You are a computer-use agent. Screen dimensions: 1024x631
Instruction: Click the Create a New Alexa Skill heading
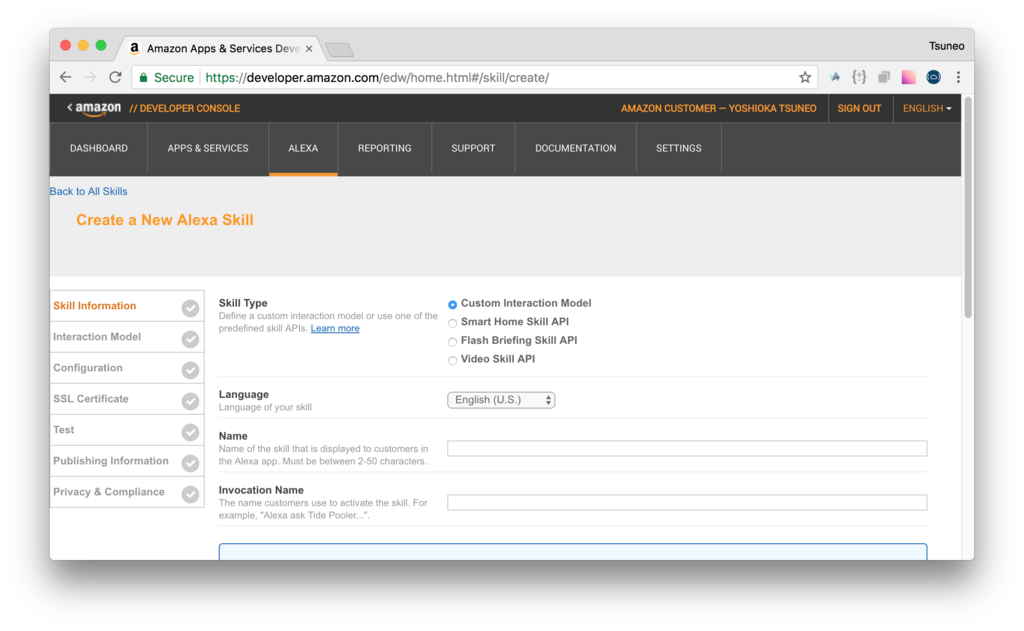(x=165, y=220)
